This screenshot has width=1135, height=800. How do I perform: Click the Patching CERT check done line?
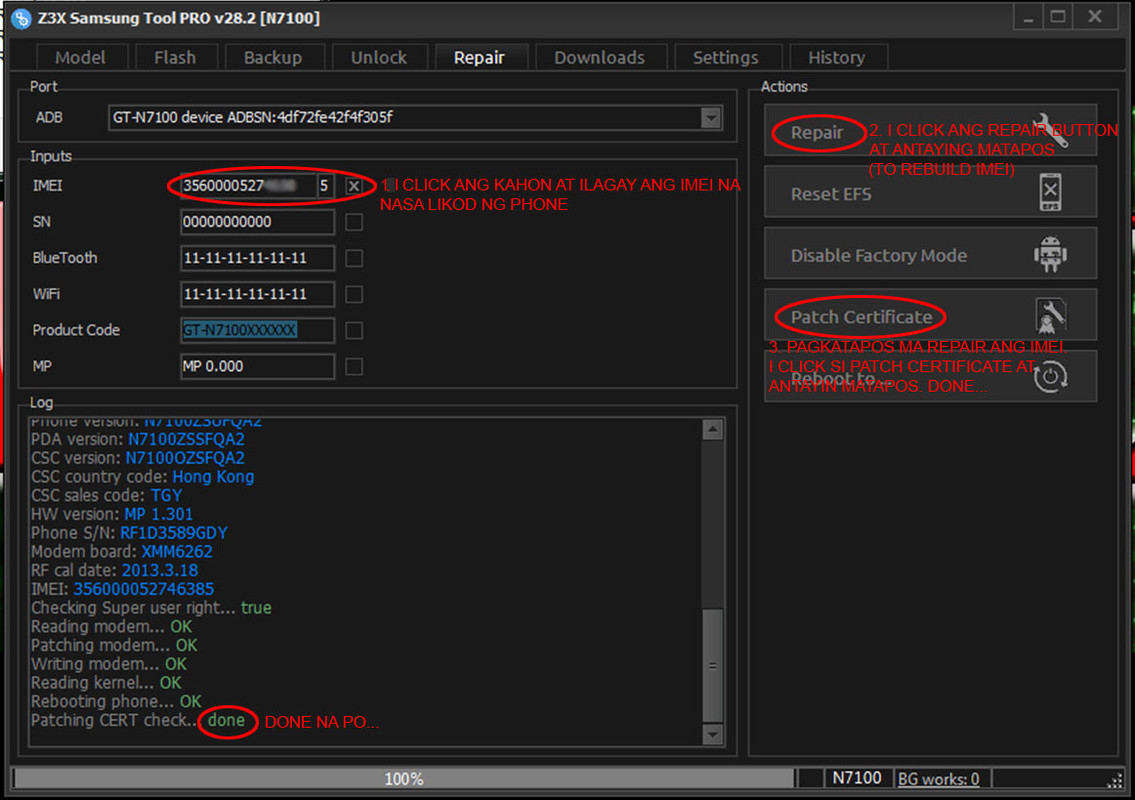point(138,720)
